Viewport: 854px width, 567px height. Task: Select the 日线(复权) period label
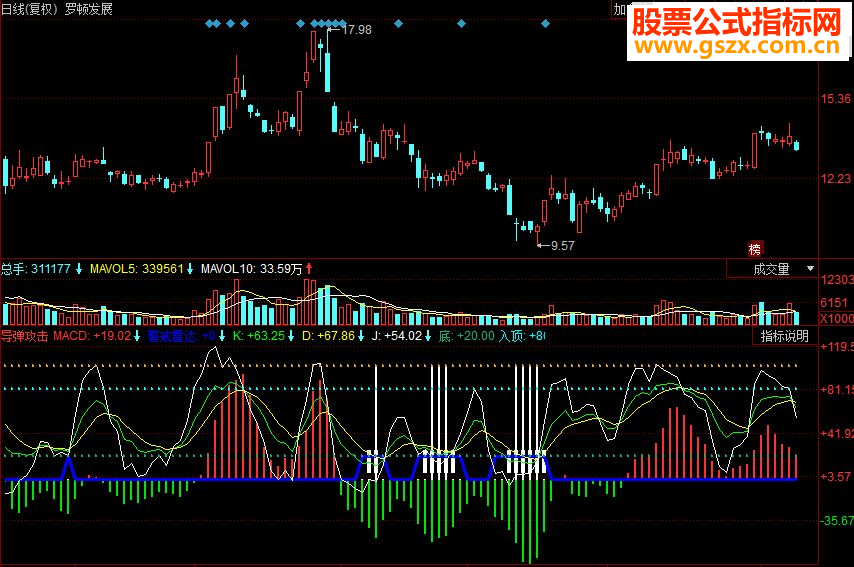tap(29, 9)
